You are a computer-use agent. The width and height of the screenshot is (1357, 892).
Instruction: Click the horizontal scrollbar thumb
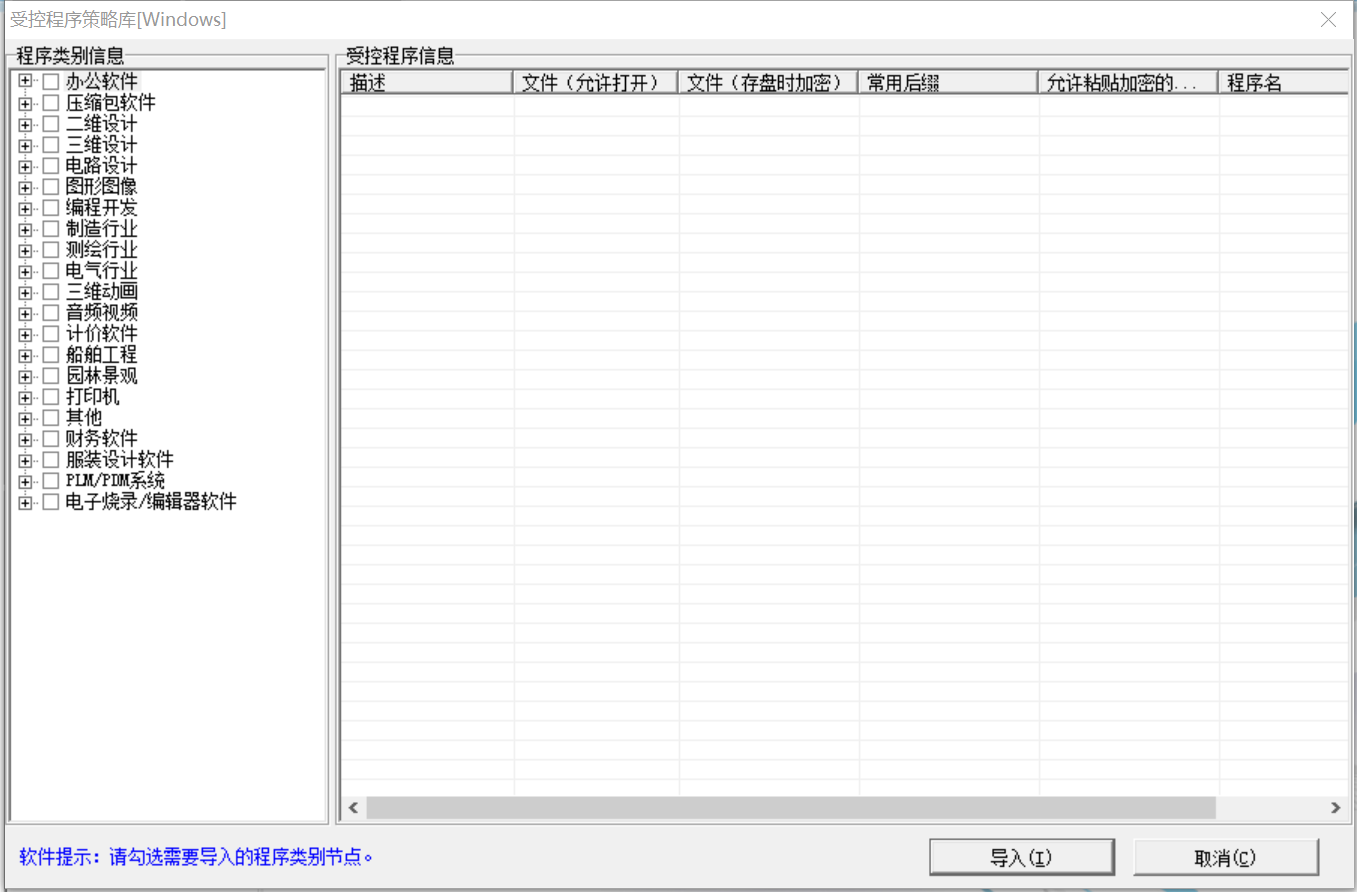pos(790,808)
